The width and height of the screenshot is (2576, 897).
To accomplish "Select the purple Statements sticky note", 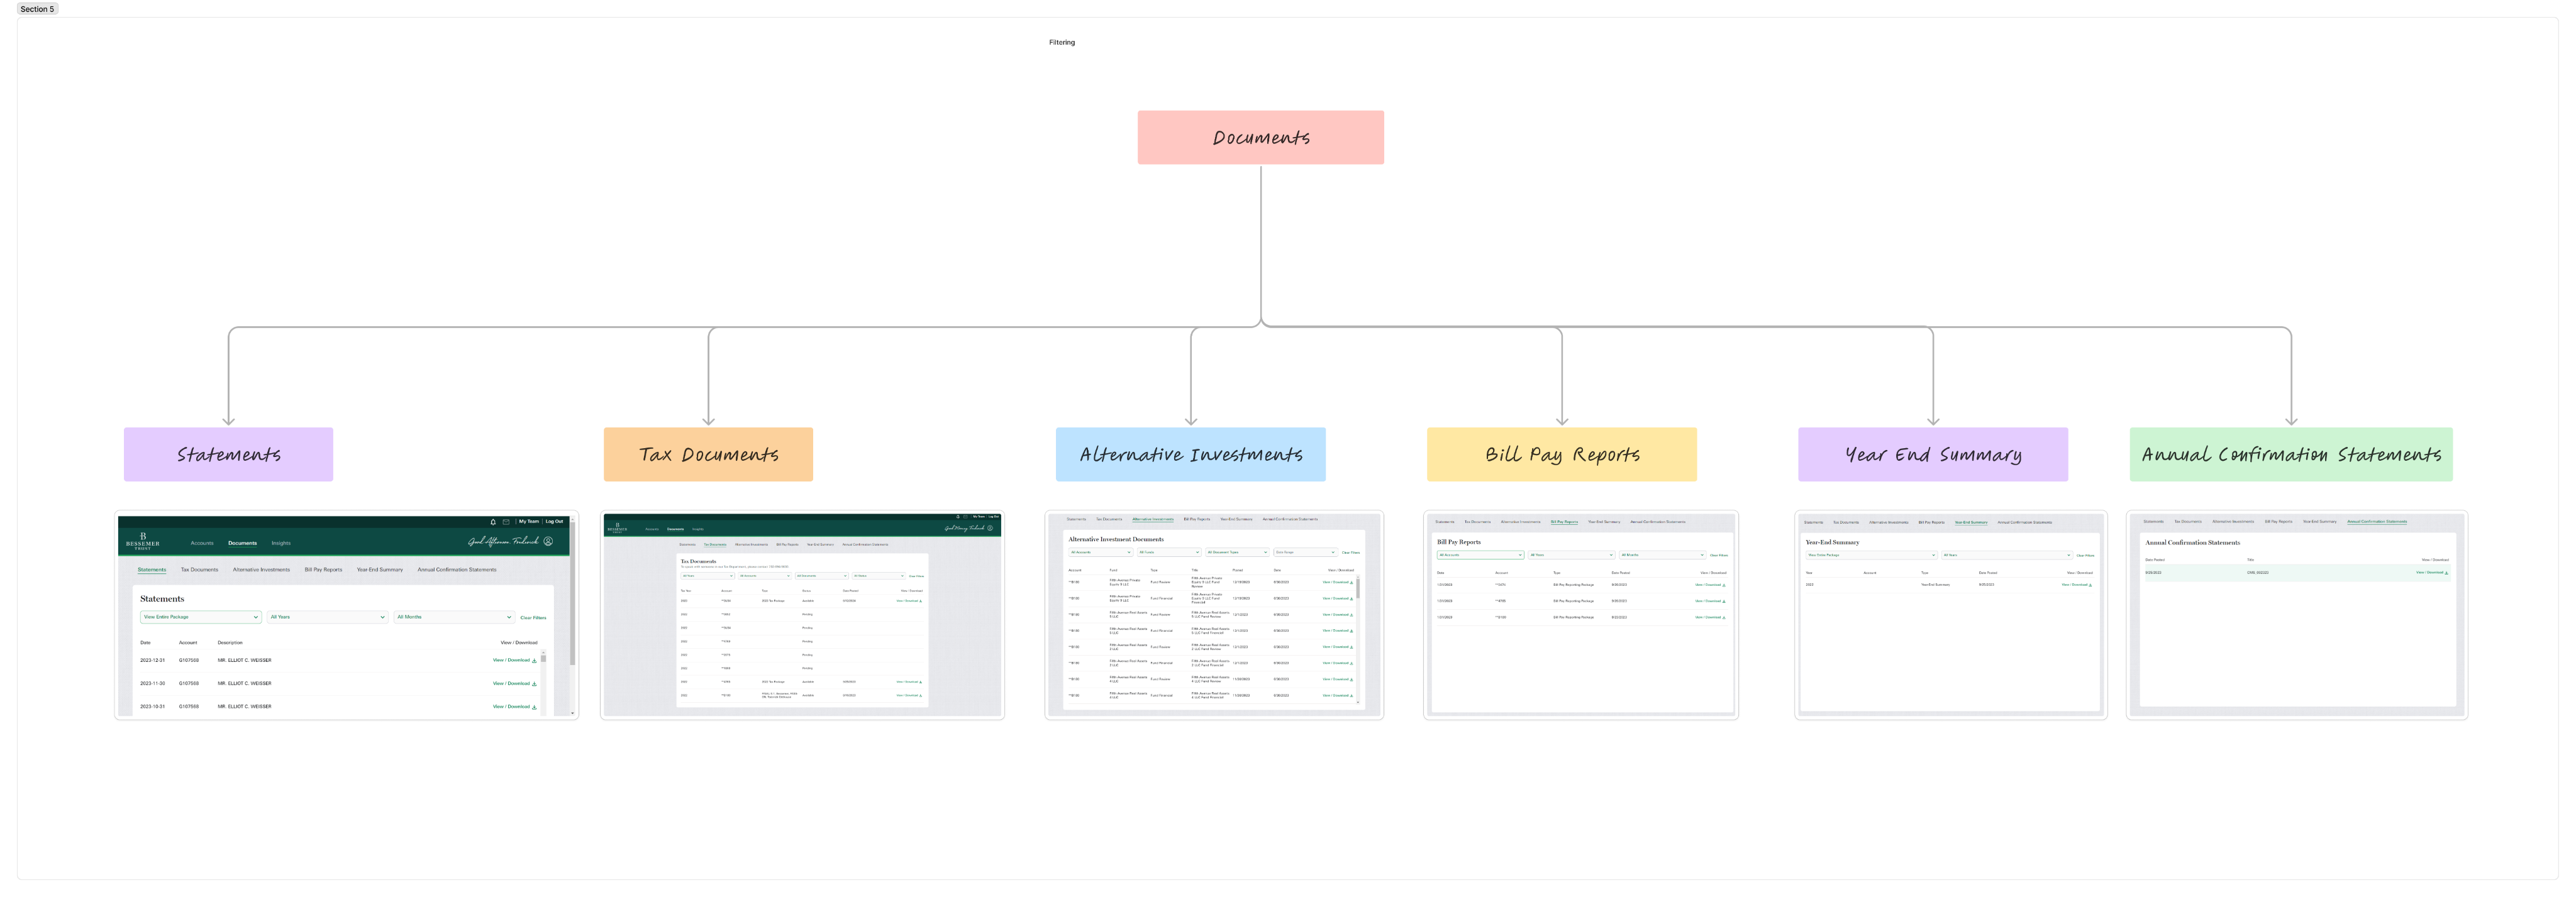I will [x=228, y=454].
